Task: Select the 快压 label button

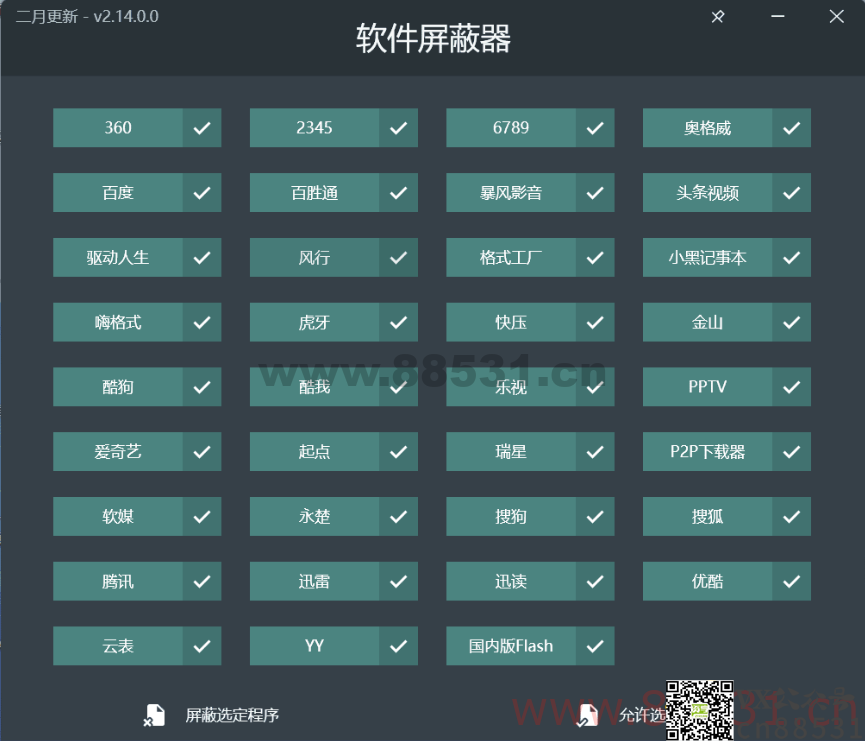Action: click(x=511, y=322)
